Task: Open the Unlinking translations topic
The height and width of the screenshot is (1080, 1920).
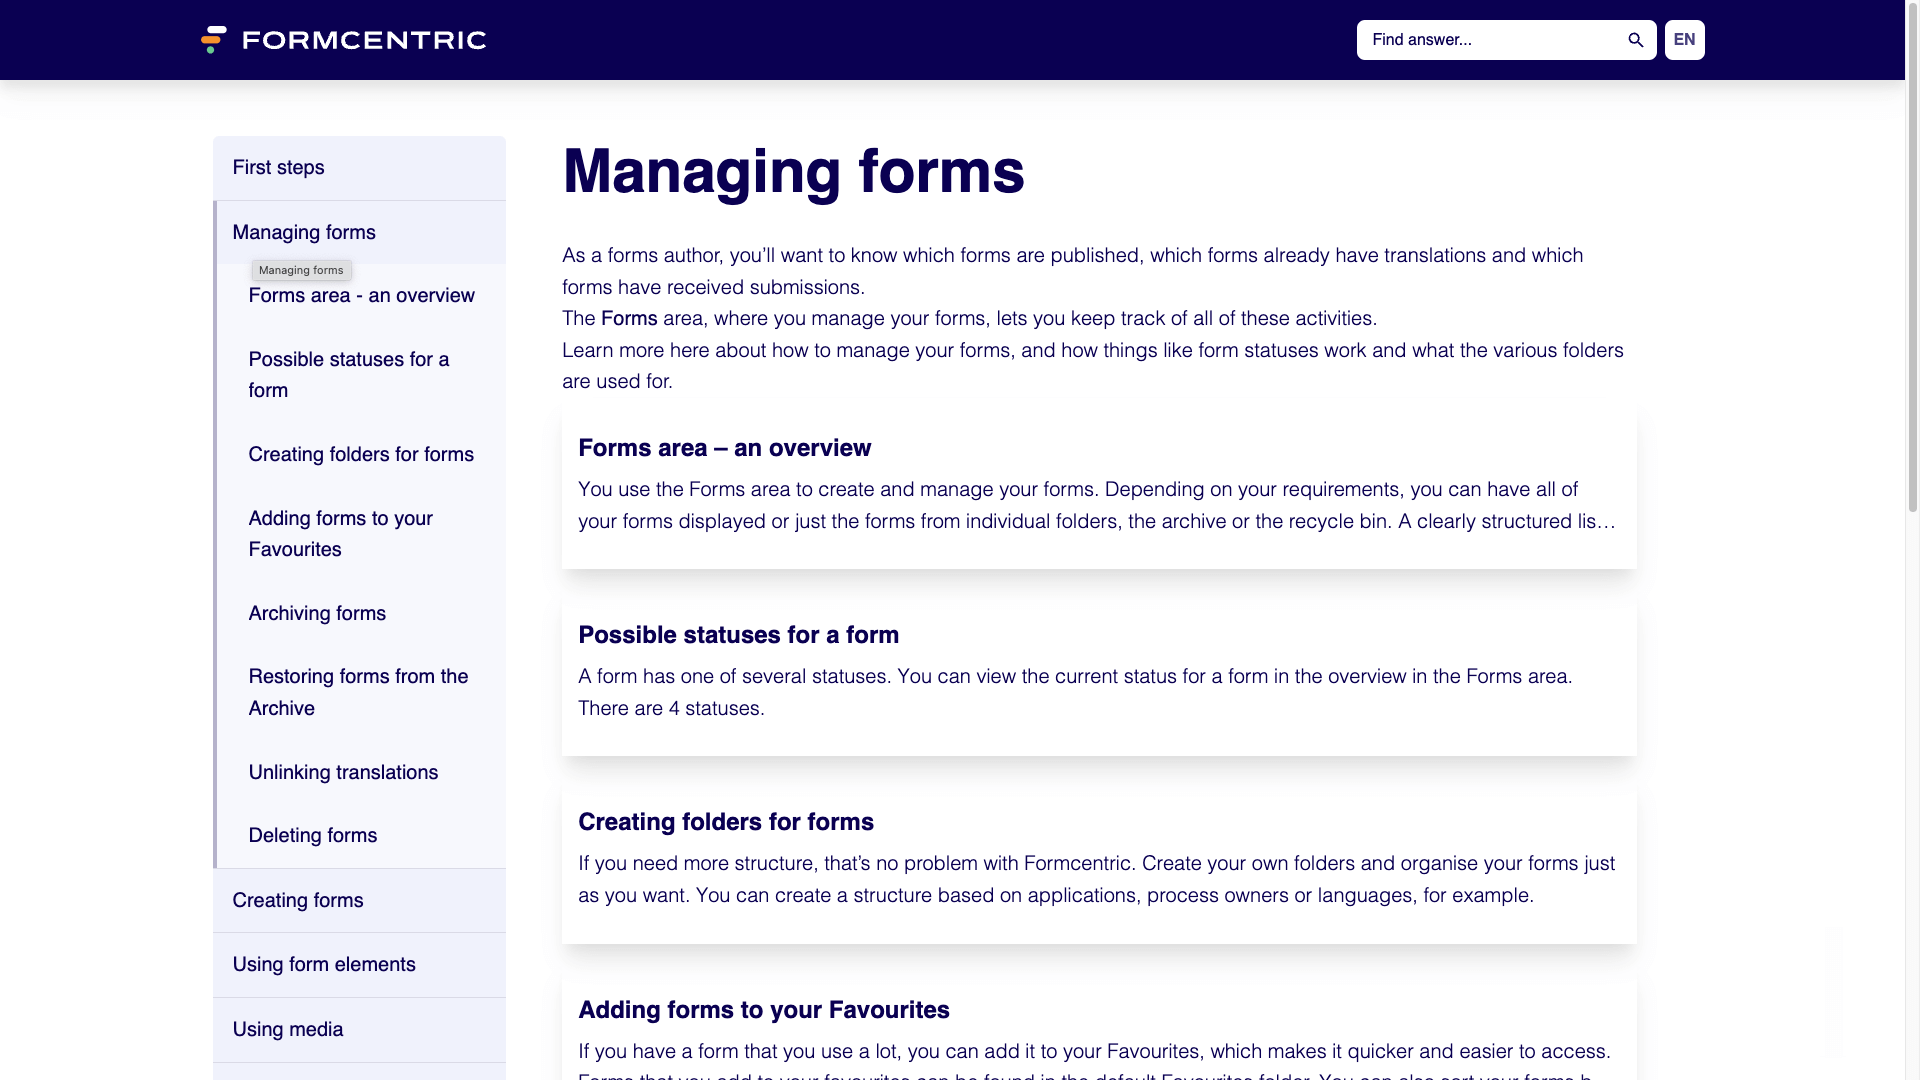Action: coord(343,771)
